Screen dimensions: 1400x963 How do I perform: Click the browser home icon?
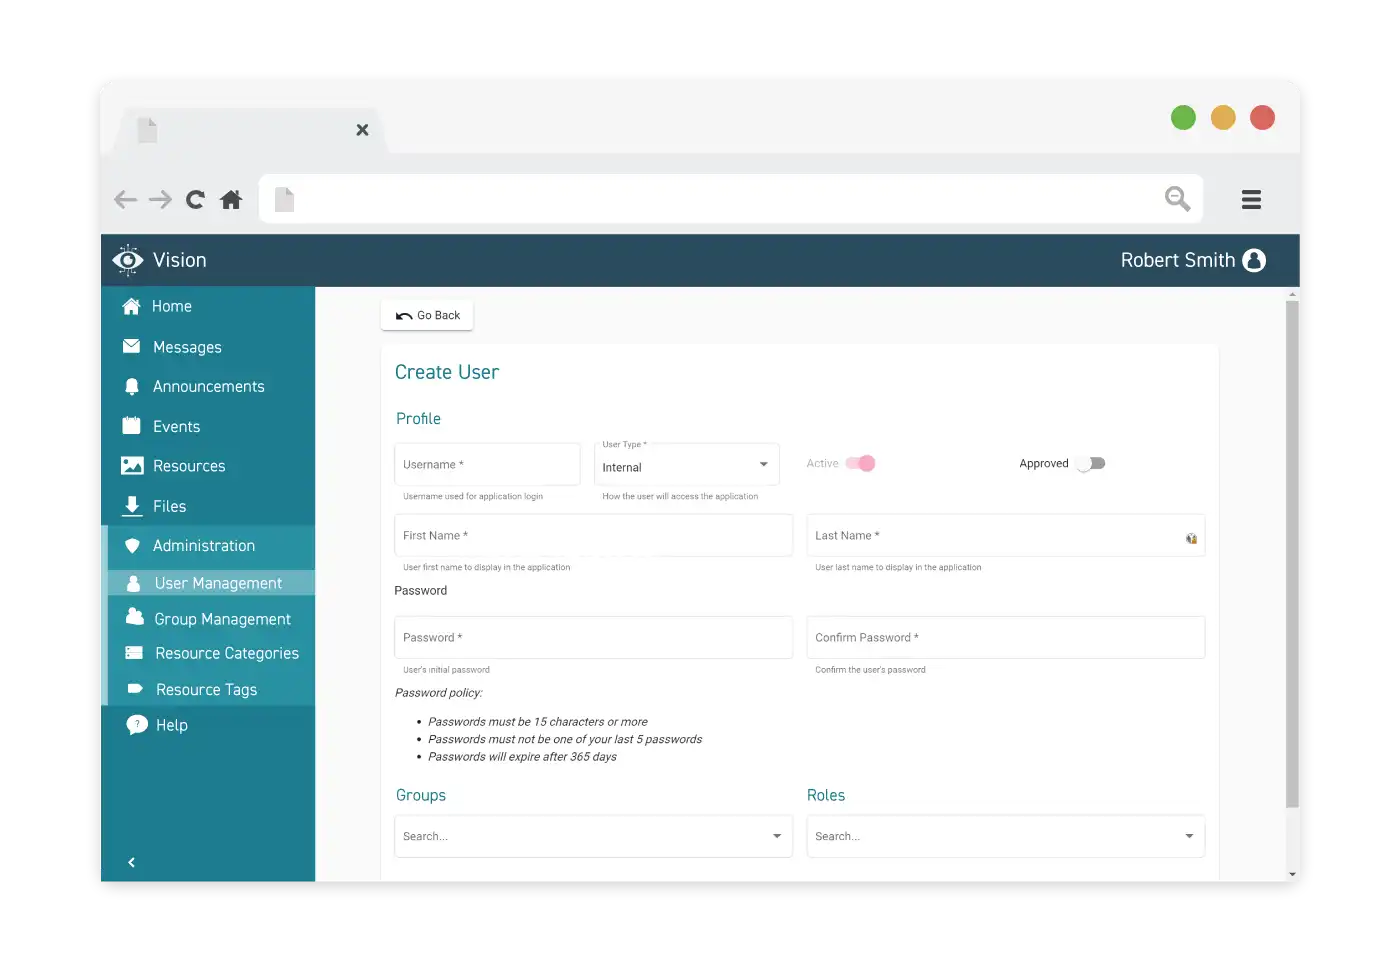231,200
